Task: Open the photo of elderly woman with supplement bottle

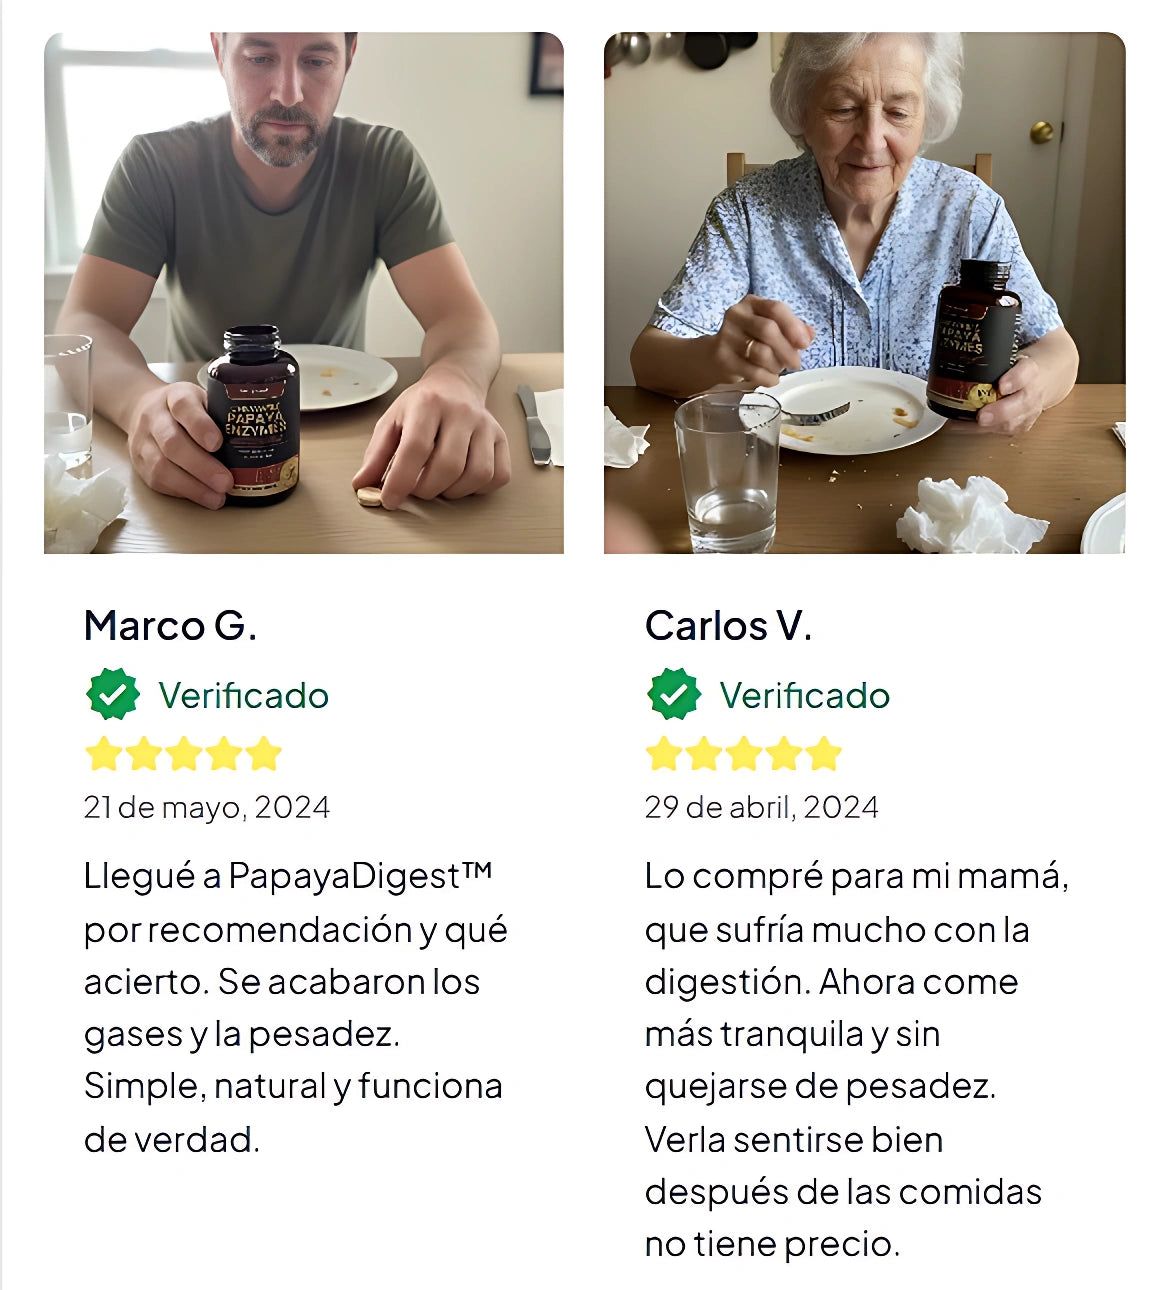Action: click(x=865, y=293)
